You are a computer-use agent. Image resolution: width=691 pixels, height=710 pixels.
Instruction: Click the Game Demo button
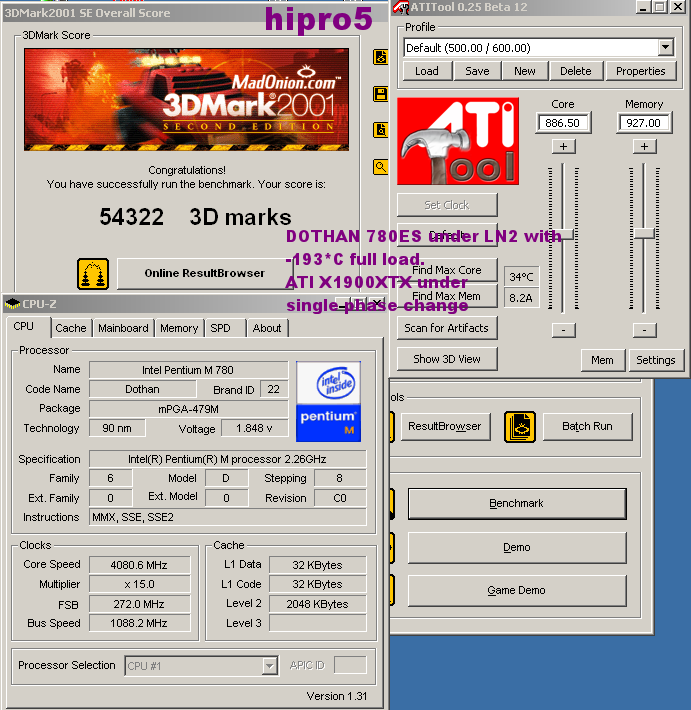pos(517,590)
